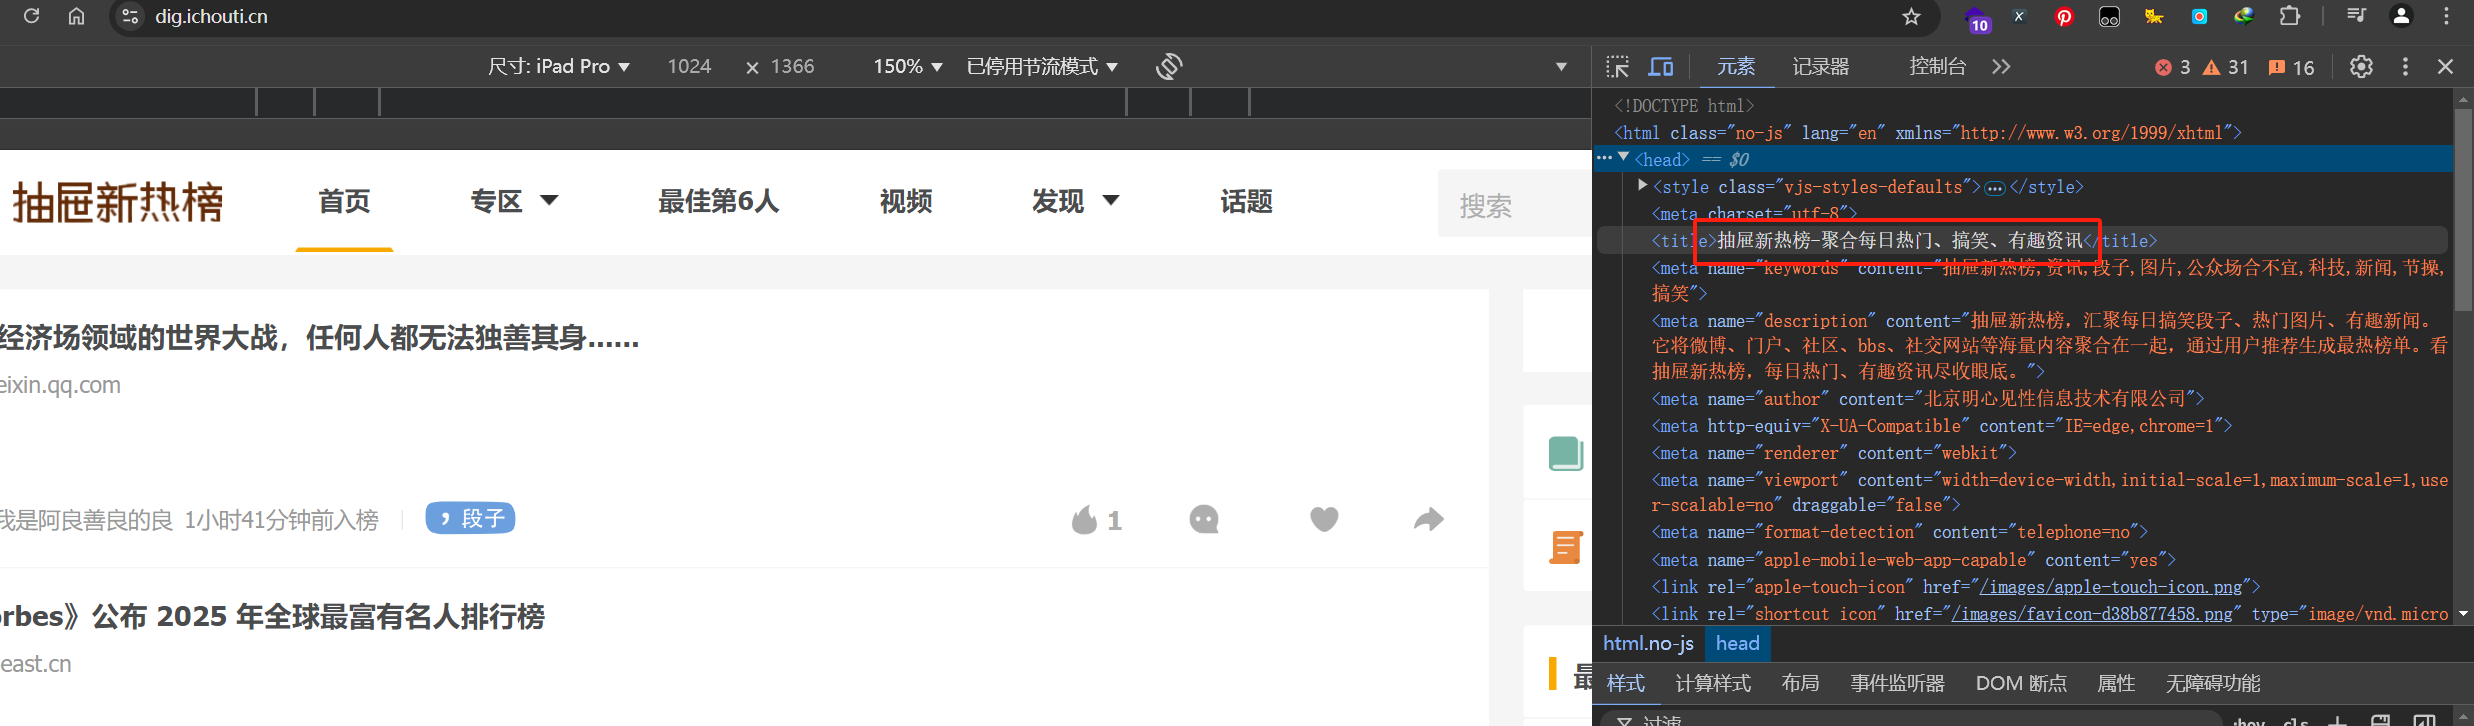Open the IDM globe extension icon
This screenshot has width=2474, height=726.
coord(2244,16)
